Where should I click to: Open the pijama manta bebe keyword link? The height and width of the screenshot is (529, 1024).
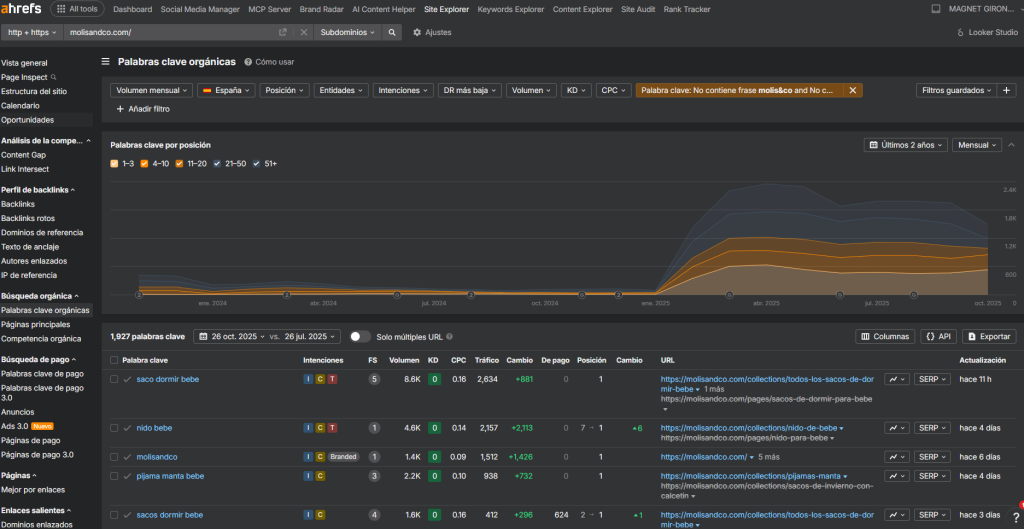pyautogui.click(x=170, y=476)
